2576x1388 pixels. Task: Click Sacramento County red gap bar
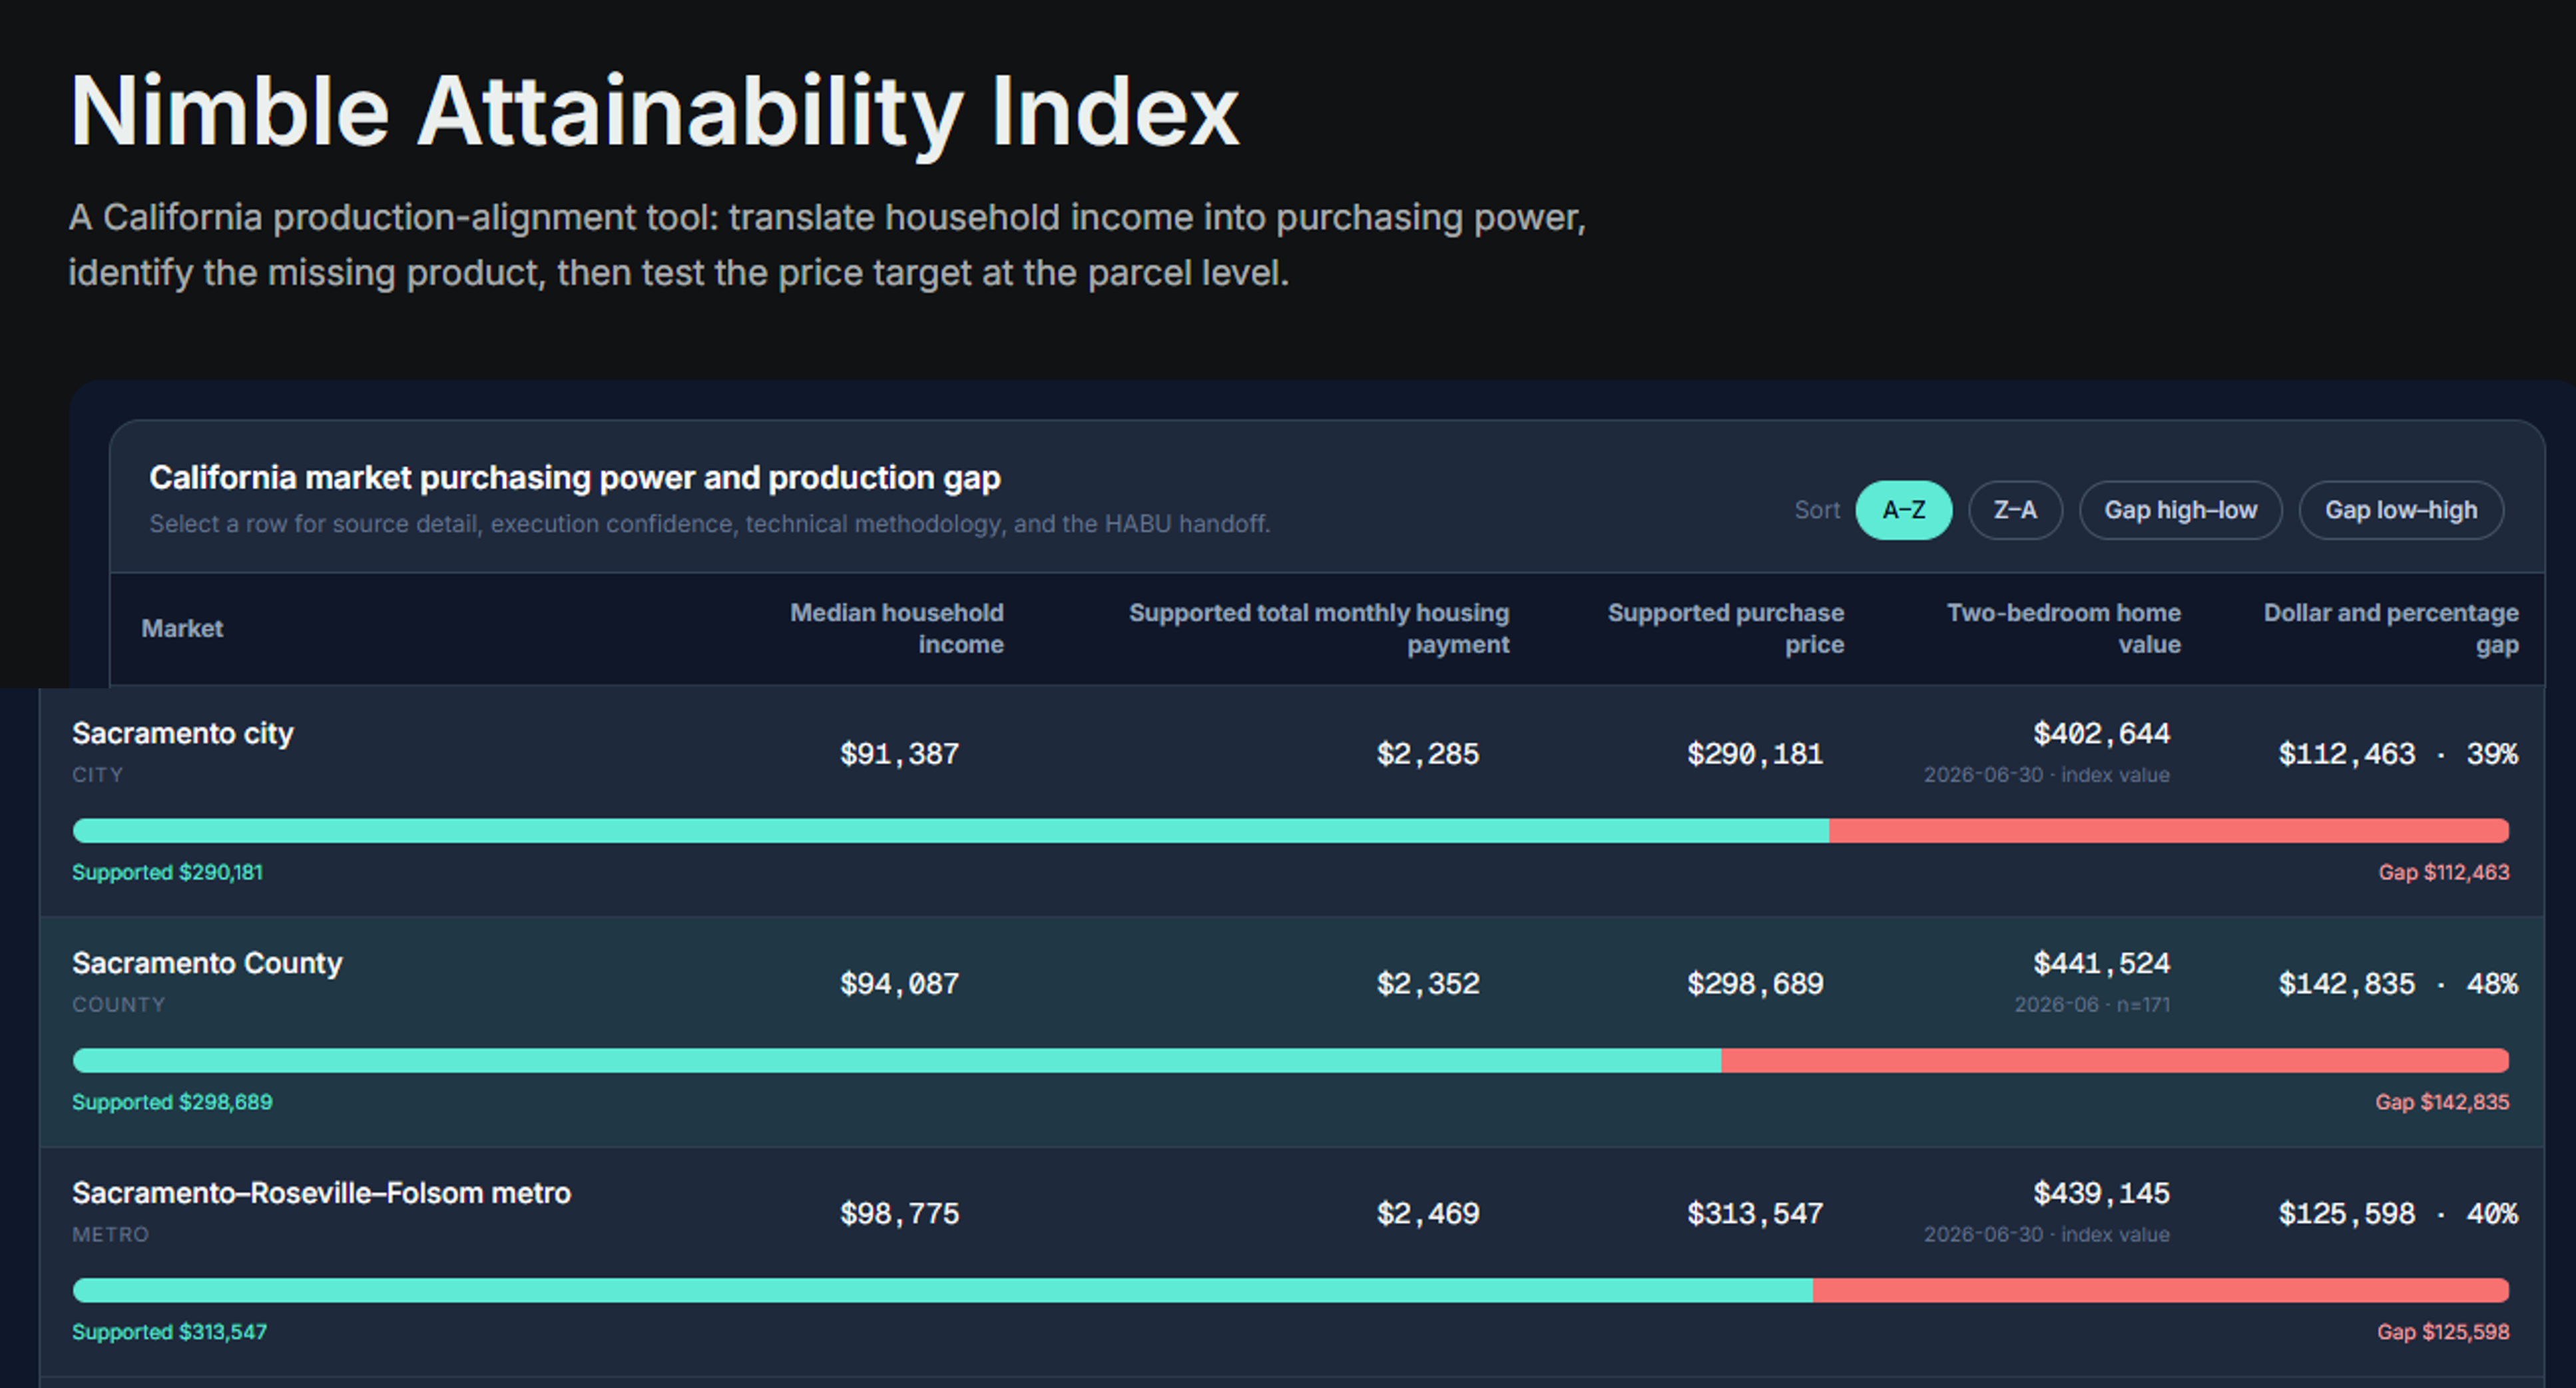[2115, 1060]
